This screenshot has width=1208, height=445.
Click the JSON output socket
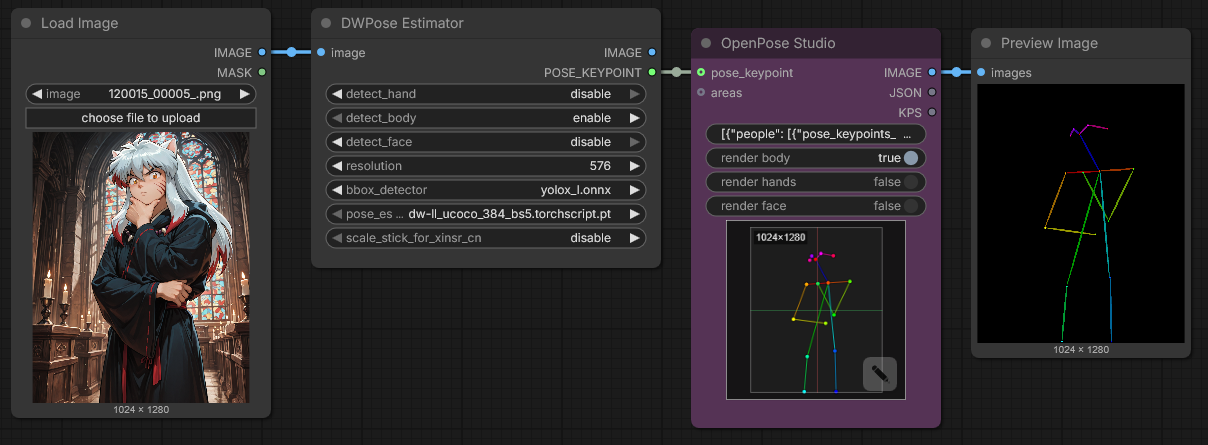(932, 92)
